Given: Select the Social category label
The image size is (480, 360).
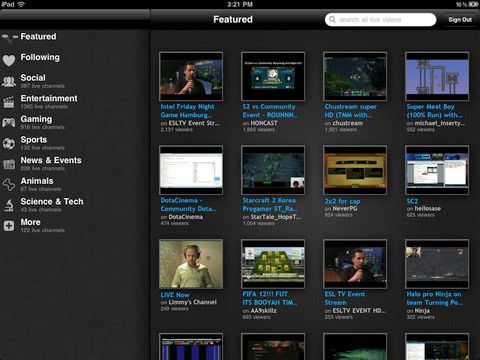Looking at the screenshot, I should coord(33,78).
